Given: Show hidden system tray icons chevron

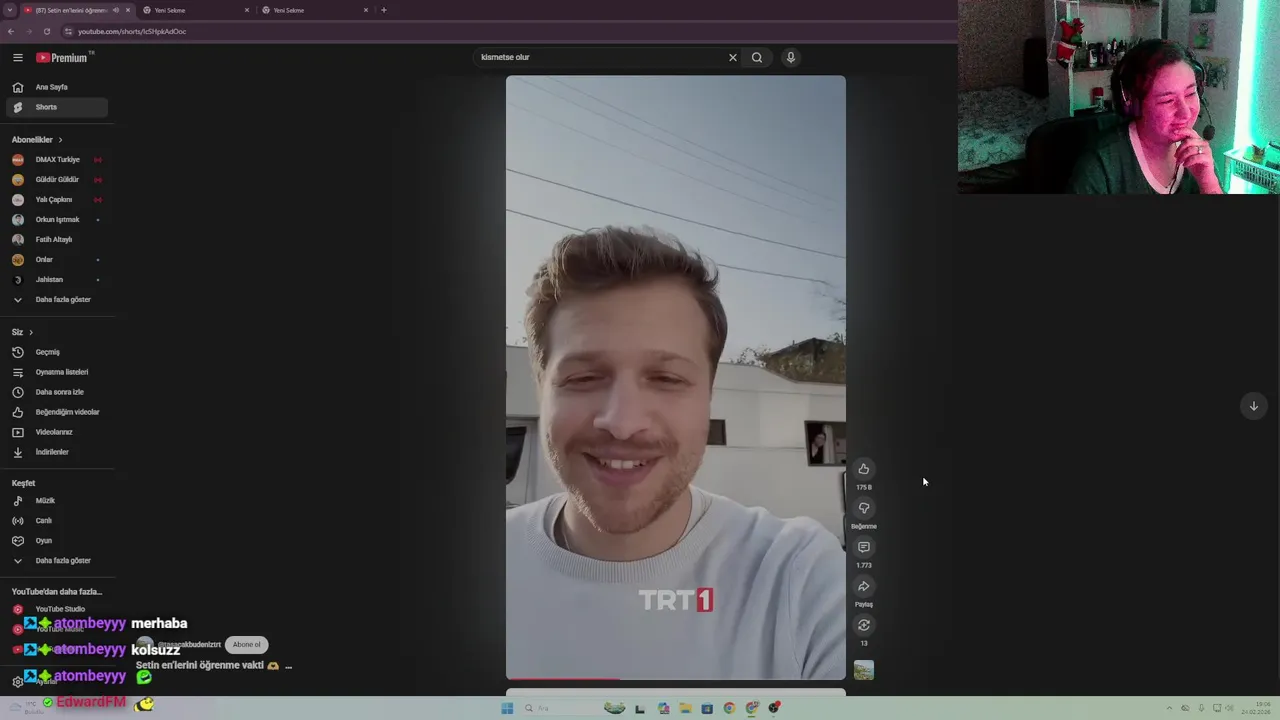Looking at the screenshot, I should [x=1170, y=708].
